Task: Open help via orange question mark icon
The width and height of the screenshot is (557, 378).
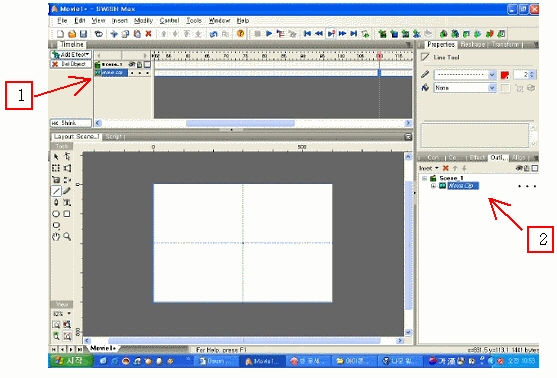Action: (x=240, y=34)
